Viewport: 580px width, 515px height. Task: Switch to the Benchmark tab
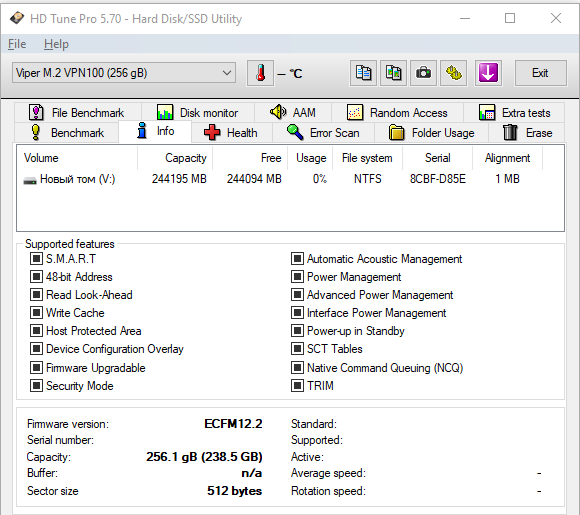(x=67, y=132)
